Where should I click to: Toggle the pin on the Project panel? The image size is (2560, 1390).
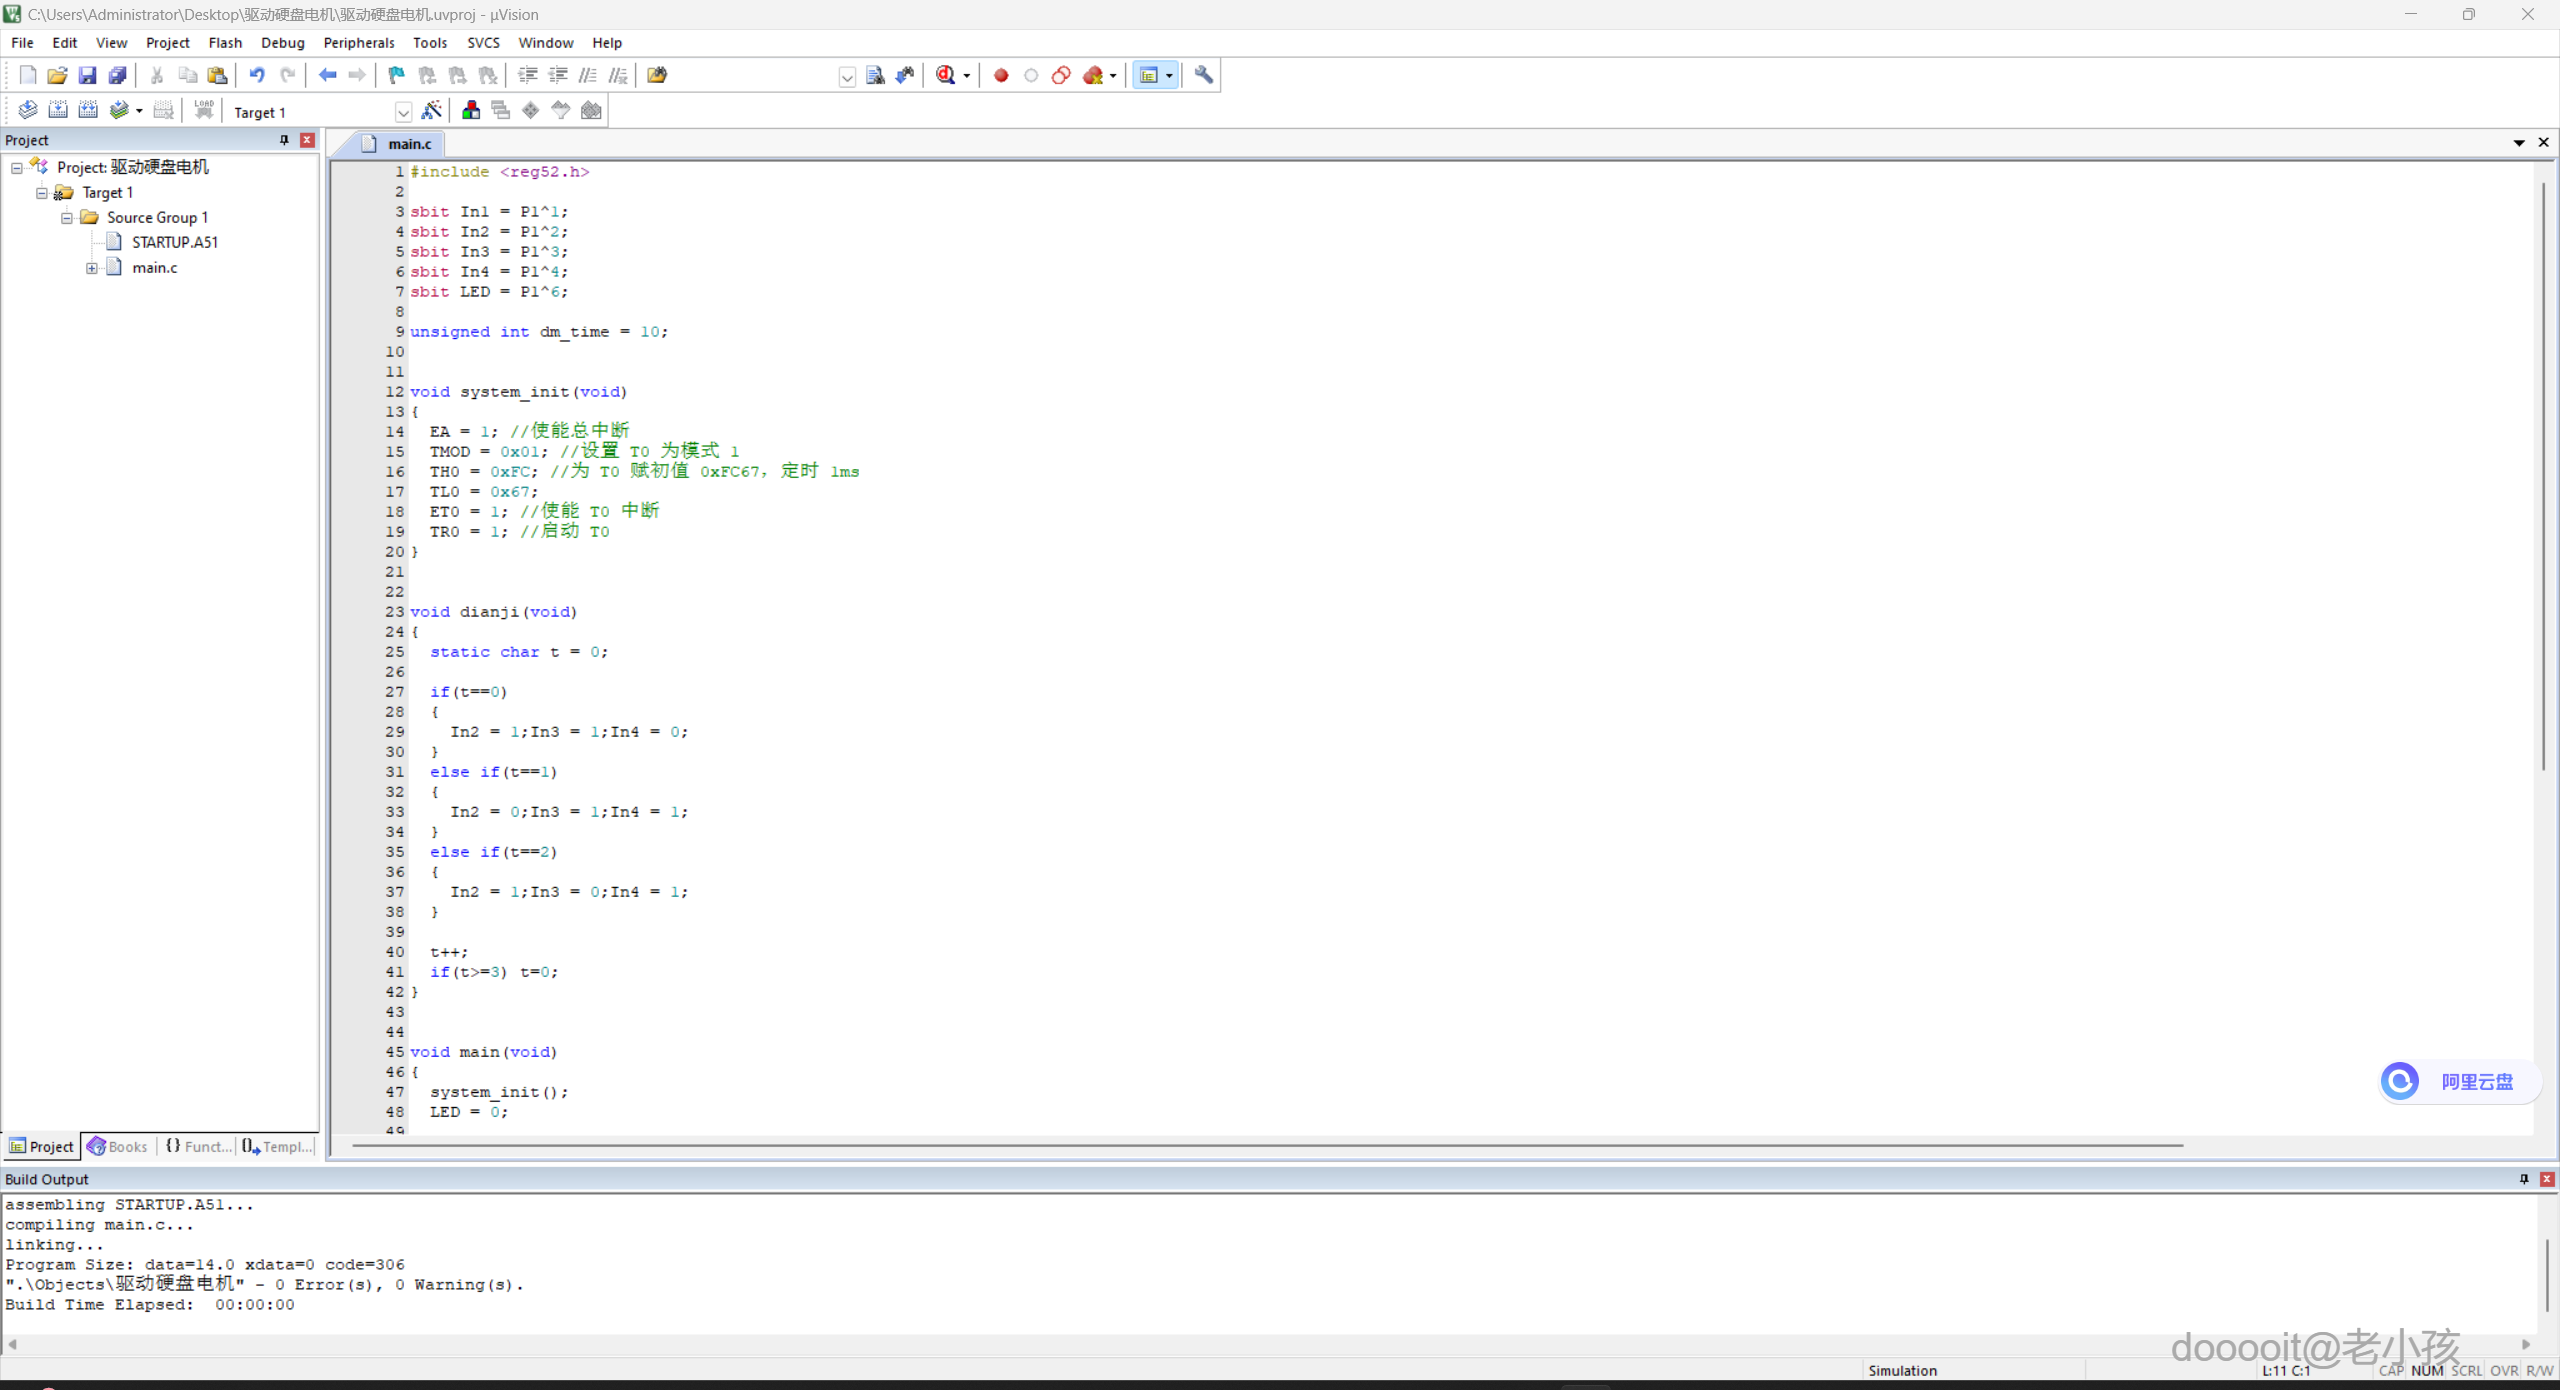coord(284,140)
